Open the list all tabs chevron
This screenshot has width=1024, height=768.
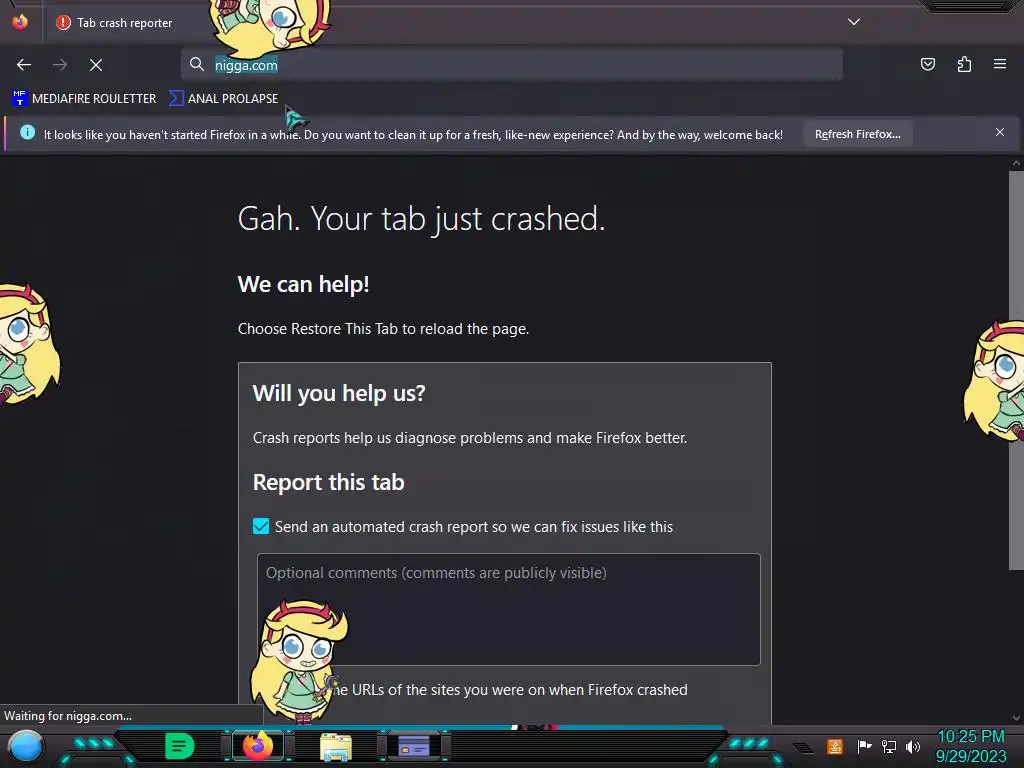click(x=854, y=22)
